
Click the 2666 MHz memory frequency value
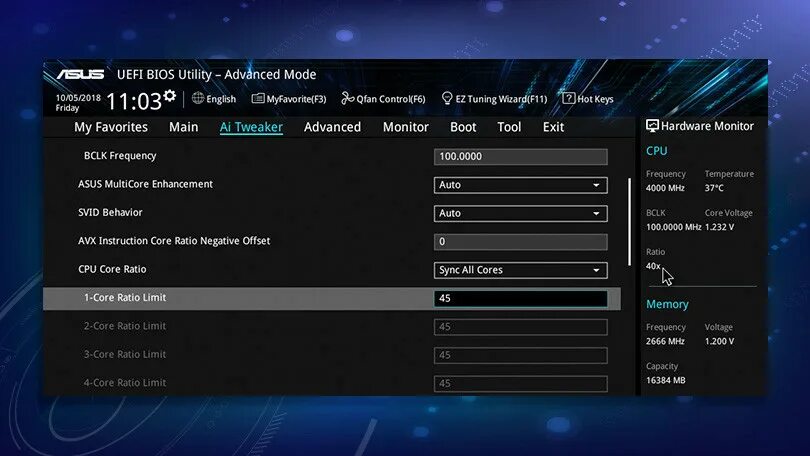(x=665, y=341)
